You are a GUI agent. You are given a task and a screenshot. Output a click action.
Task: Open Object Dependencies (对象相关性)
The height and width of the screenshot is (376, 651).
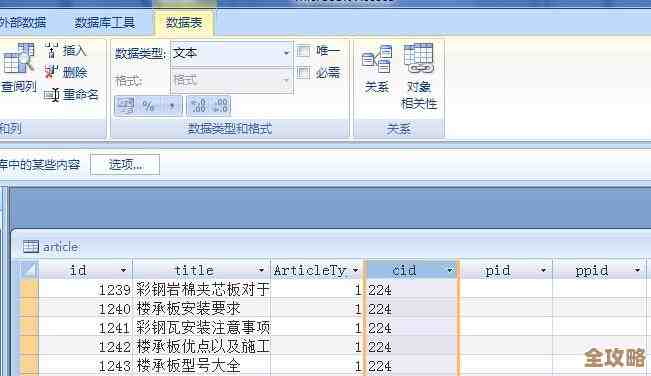(x=418, y=76)
